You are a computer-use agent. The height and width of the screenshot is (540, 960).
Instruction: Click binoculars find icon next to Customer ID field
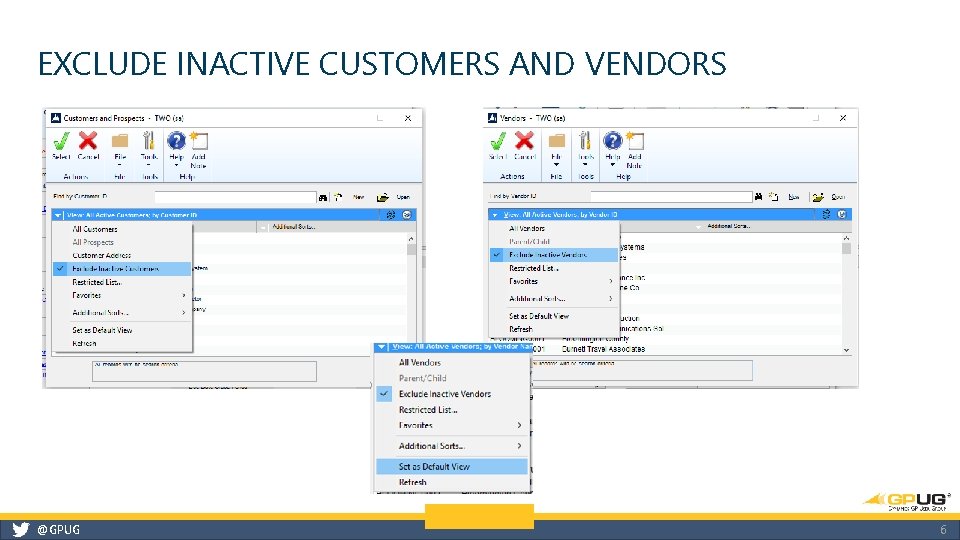click(x=323, y=197)
